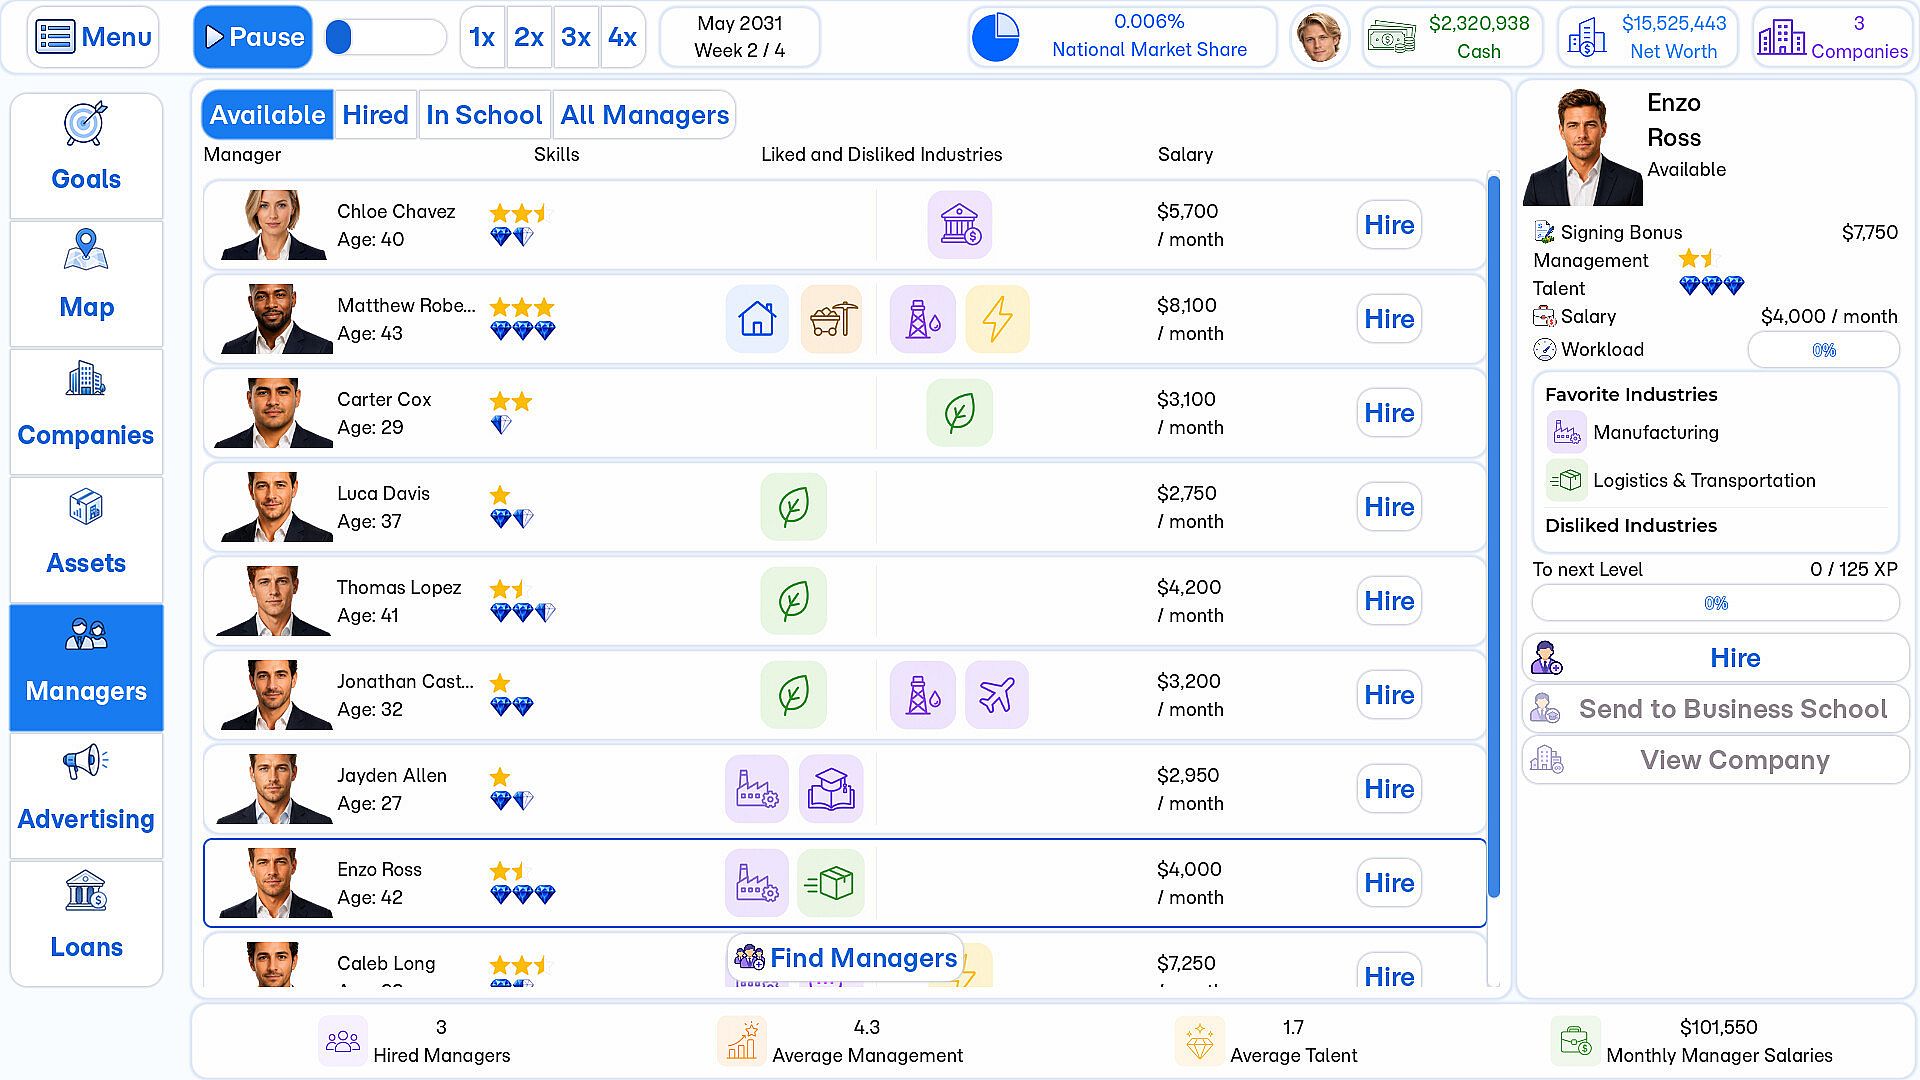
Task: Click Jonathan's airline industry icon
Action: coord(997,695)
